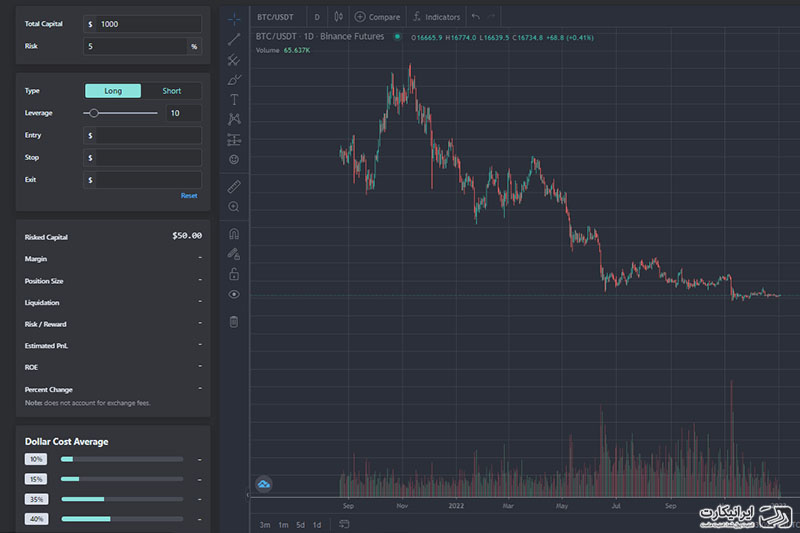
Task: Click the 35% DCA label
Action: tap(36, 499)
